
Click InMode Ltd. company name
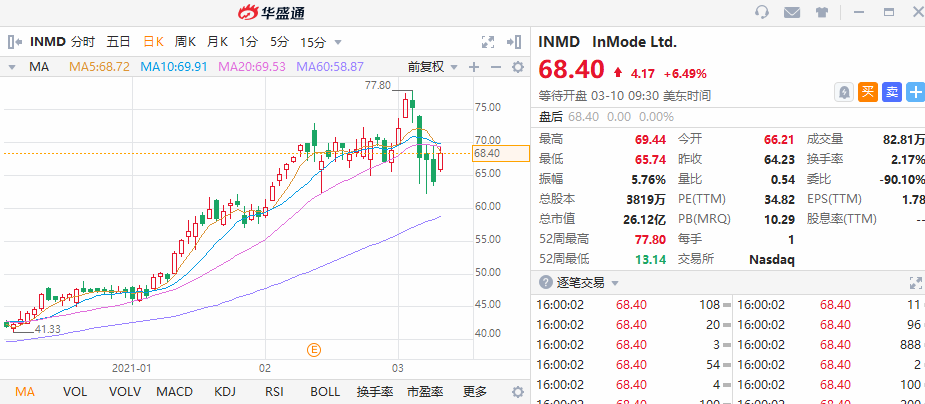tap(634, 42)
